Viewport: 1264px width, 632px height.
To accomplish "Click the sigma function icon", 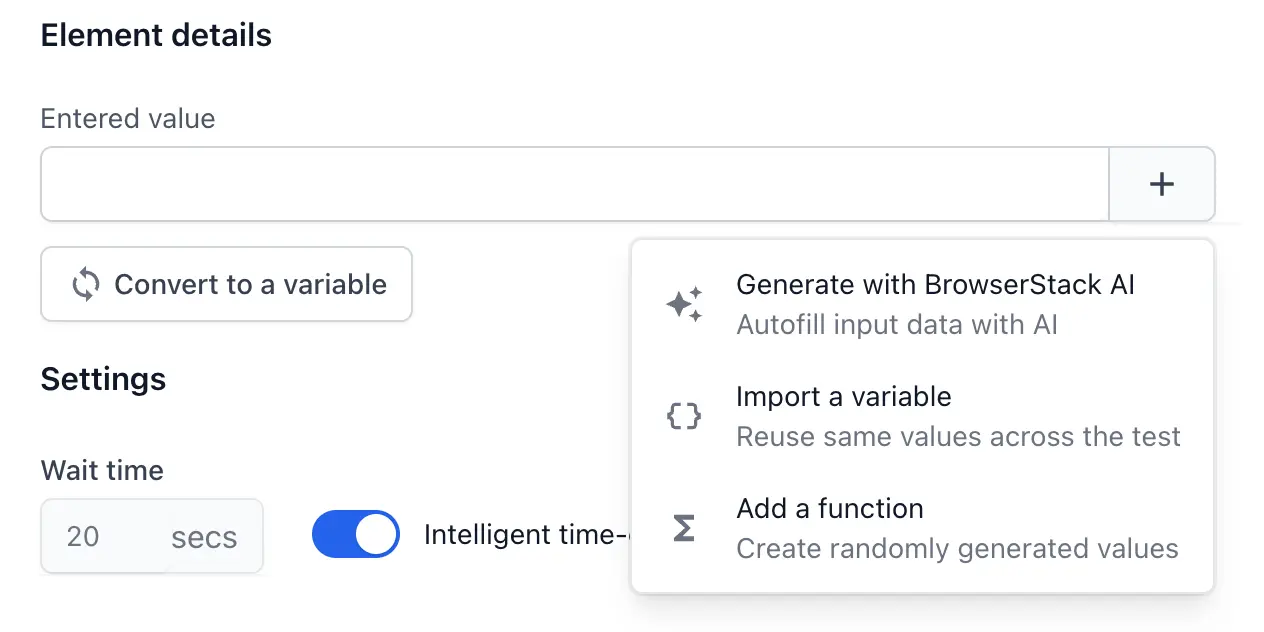I will 684,528.
